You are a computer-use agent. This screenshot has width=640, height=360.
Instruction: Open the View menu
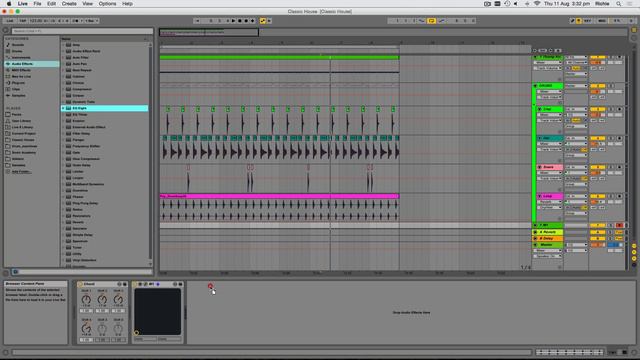click(87, 4)
